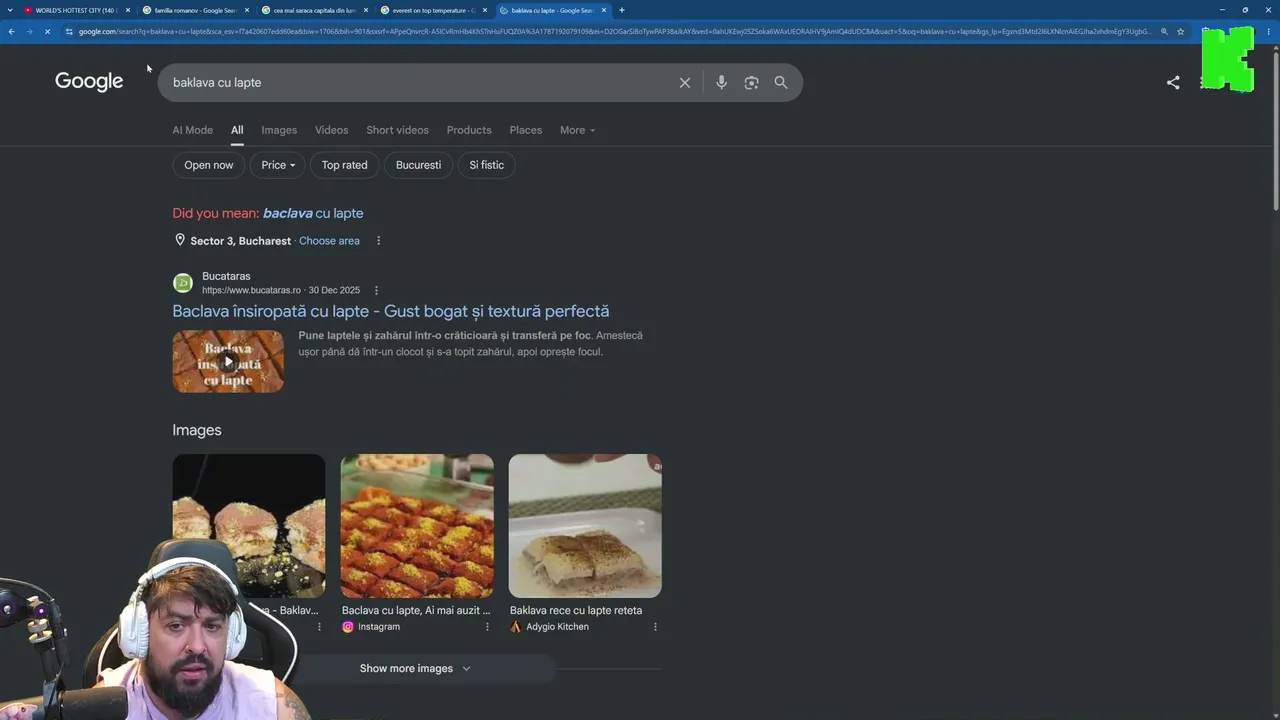
Task: Click the location pin icon by Sector 3
Action: (180, 240)
